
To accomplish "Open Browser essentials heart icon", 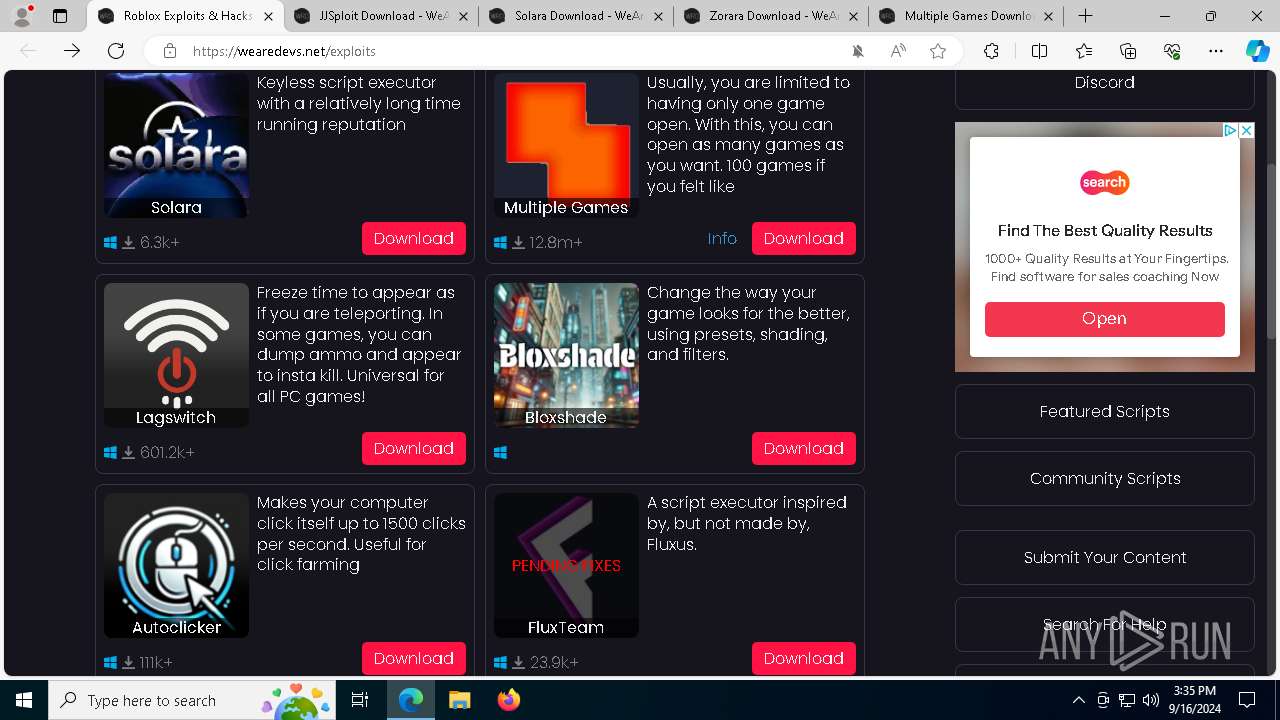I will tap(1172, 51).
